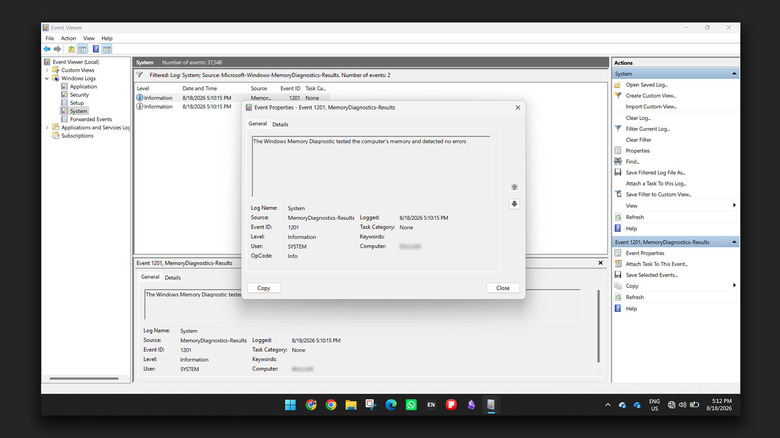This screenshot has width=780, height=438.
Task: Click Refresh under the System actions section
Action: pyautogui.click(x=634, y=217)
